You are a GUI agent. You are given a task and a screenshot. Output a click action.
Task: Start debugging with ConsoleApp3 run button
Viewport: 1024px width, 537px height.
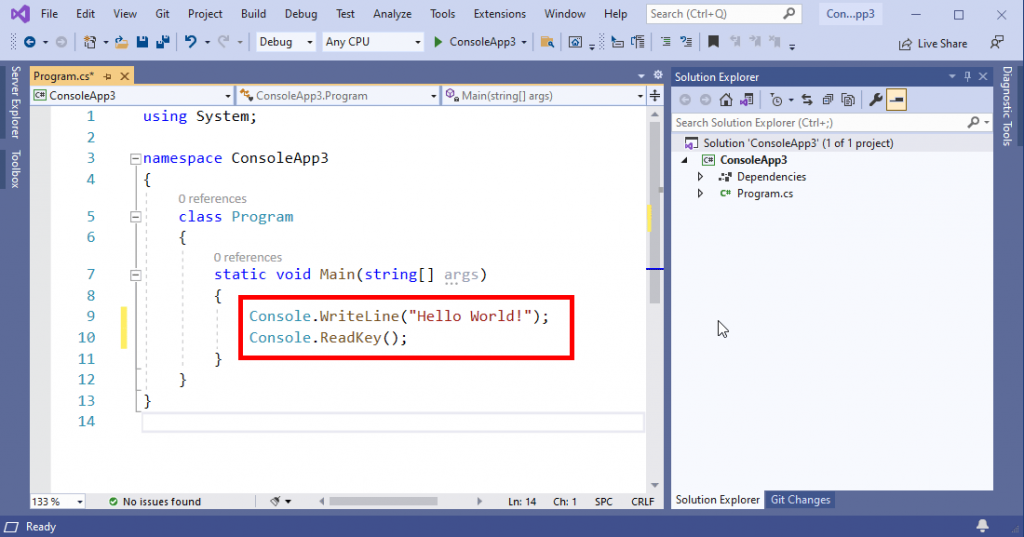point(476,42)
